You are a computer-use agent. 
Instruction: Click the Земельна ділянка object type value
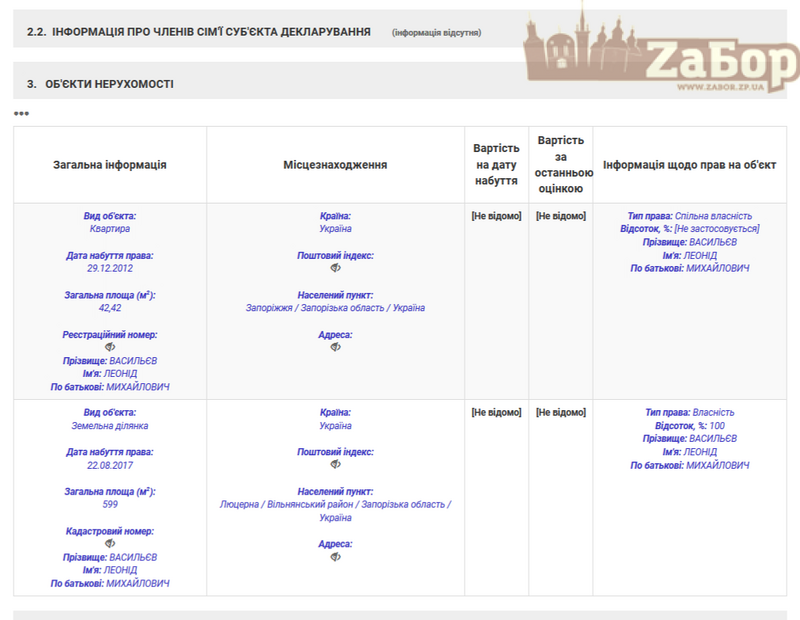[110, 425]
